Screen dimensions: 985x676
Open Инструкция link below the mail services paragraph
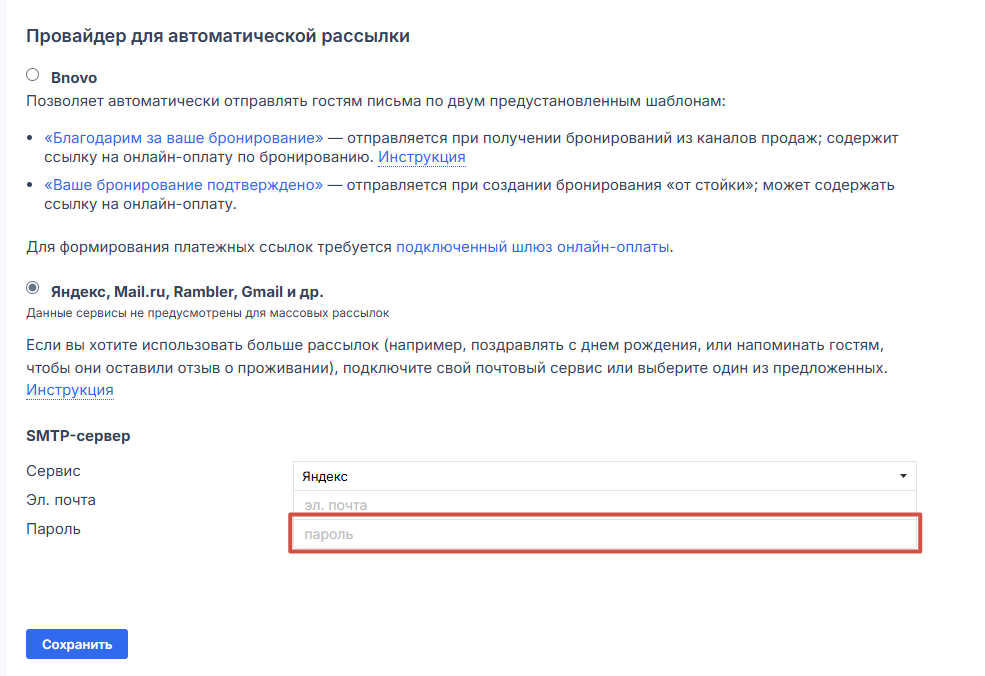(x=70, y=390)
